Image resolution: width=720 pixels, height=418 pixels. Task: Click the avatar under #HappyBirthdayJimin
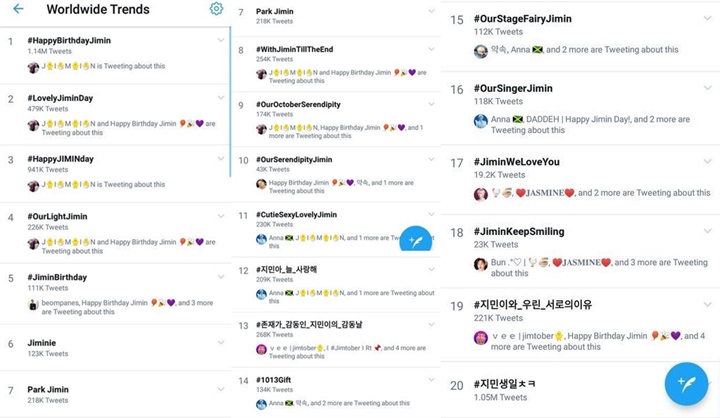(33, 68)
